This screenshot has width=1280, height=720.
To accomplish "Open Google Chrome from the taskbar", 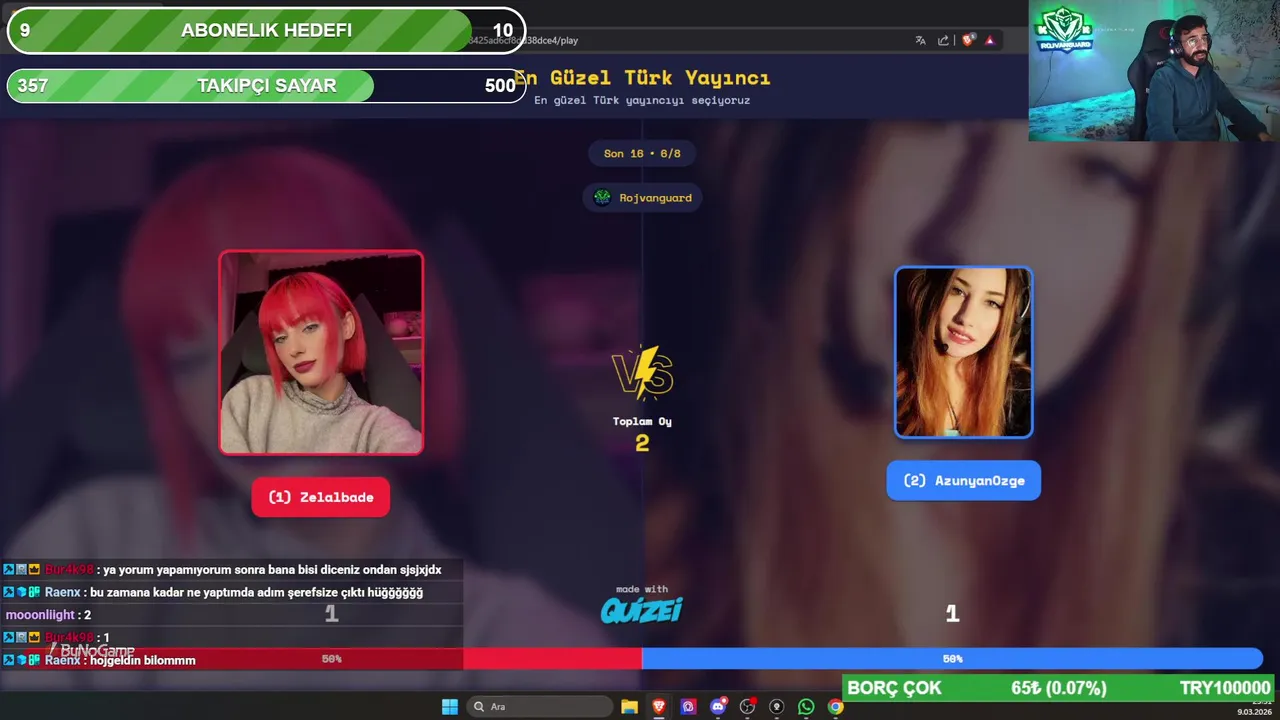I will coord(835,707).
